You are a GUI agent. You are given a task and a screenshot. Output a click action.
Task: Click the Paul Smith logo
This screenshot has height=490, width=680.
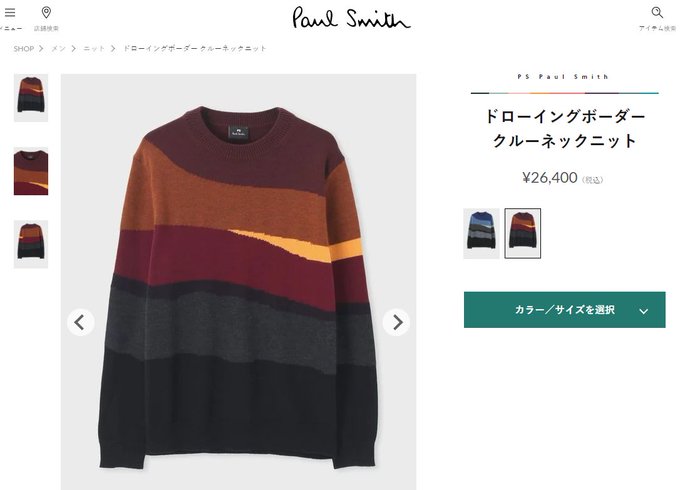click(351, 18)
